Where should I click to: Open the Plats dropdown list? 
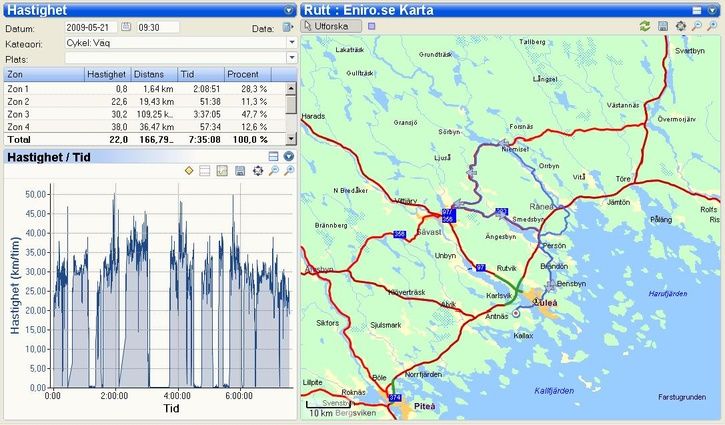(291, 58)
